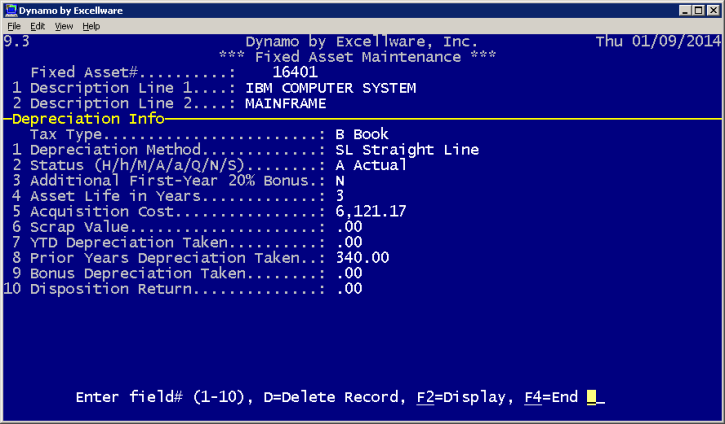Click the Scrap Value label
The width and height of the screenshot is (725, 424).
point(178,227)
